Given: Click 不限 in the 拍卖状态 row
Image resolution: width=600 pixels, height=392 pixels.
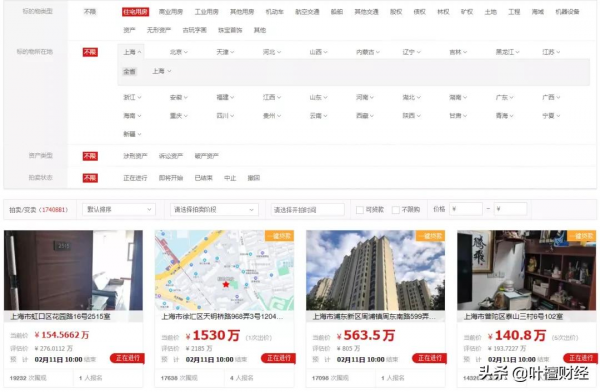Looking at the screenshot, I should click(x=90, y=178).
